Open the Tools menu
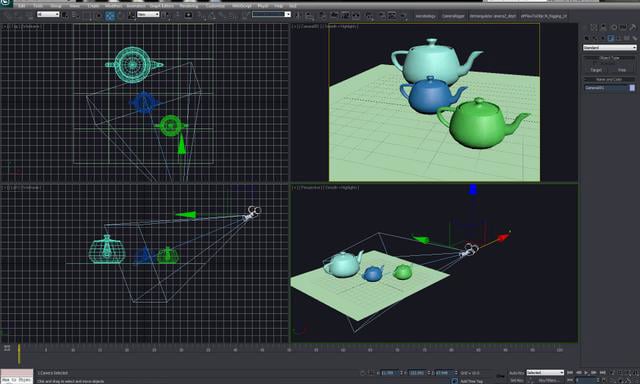640x384 pixels. (38, 6)
